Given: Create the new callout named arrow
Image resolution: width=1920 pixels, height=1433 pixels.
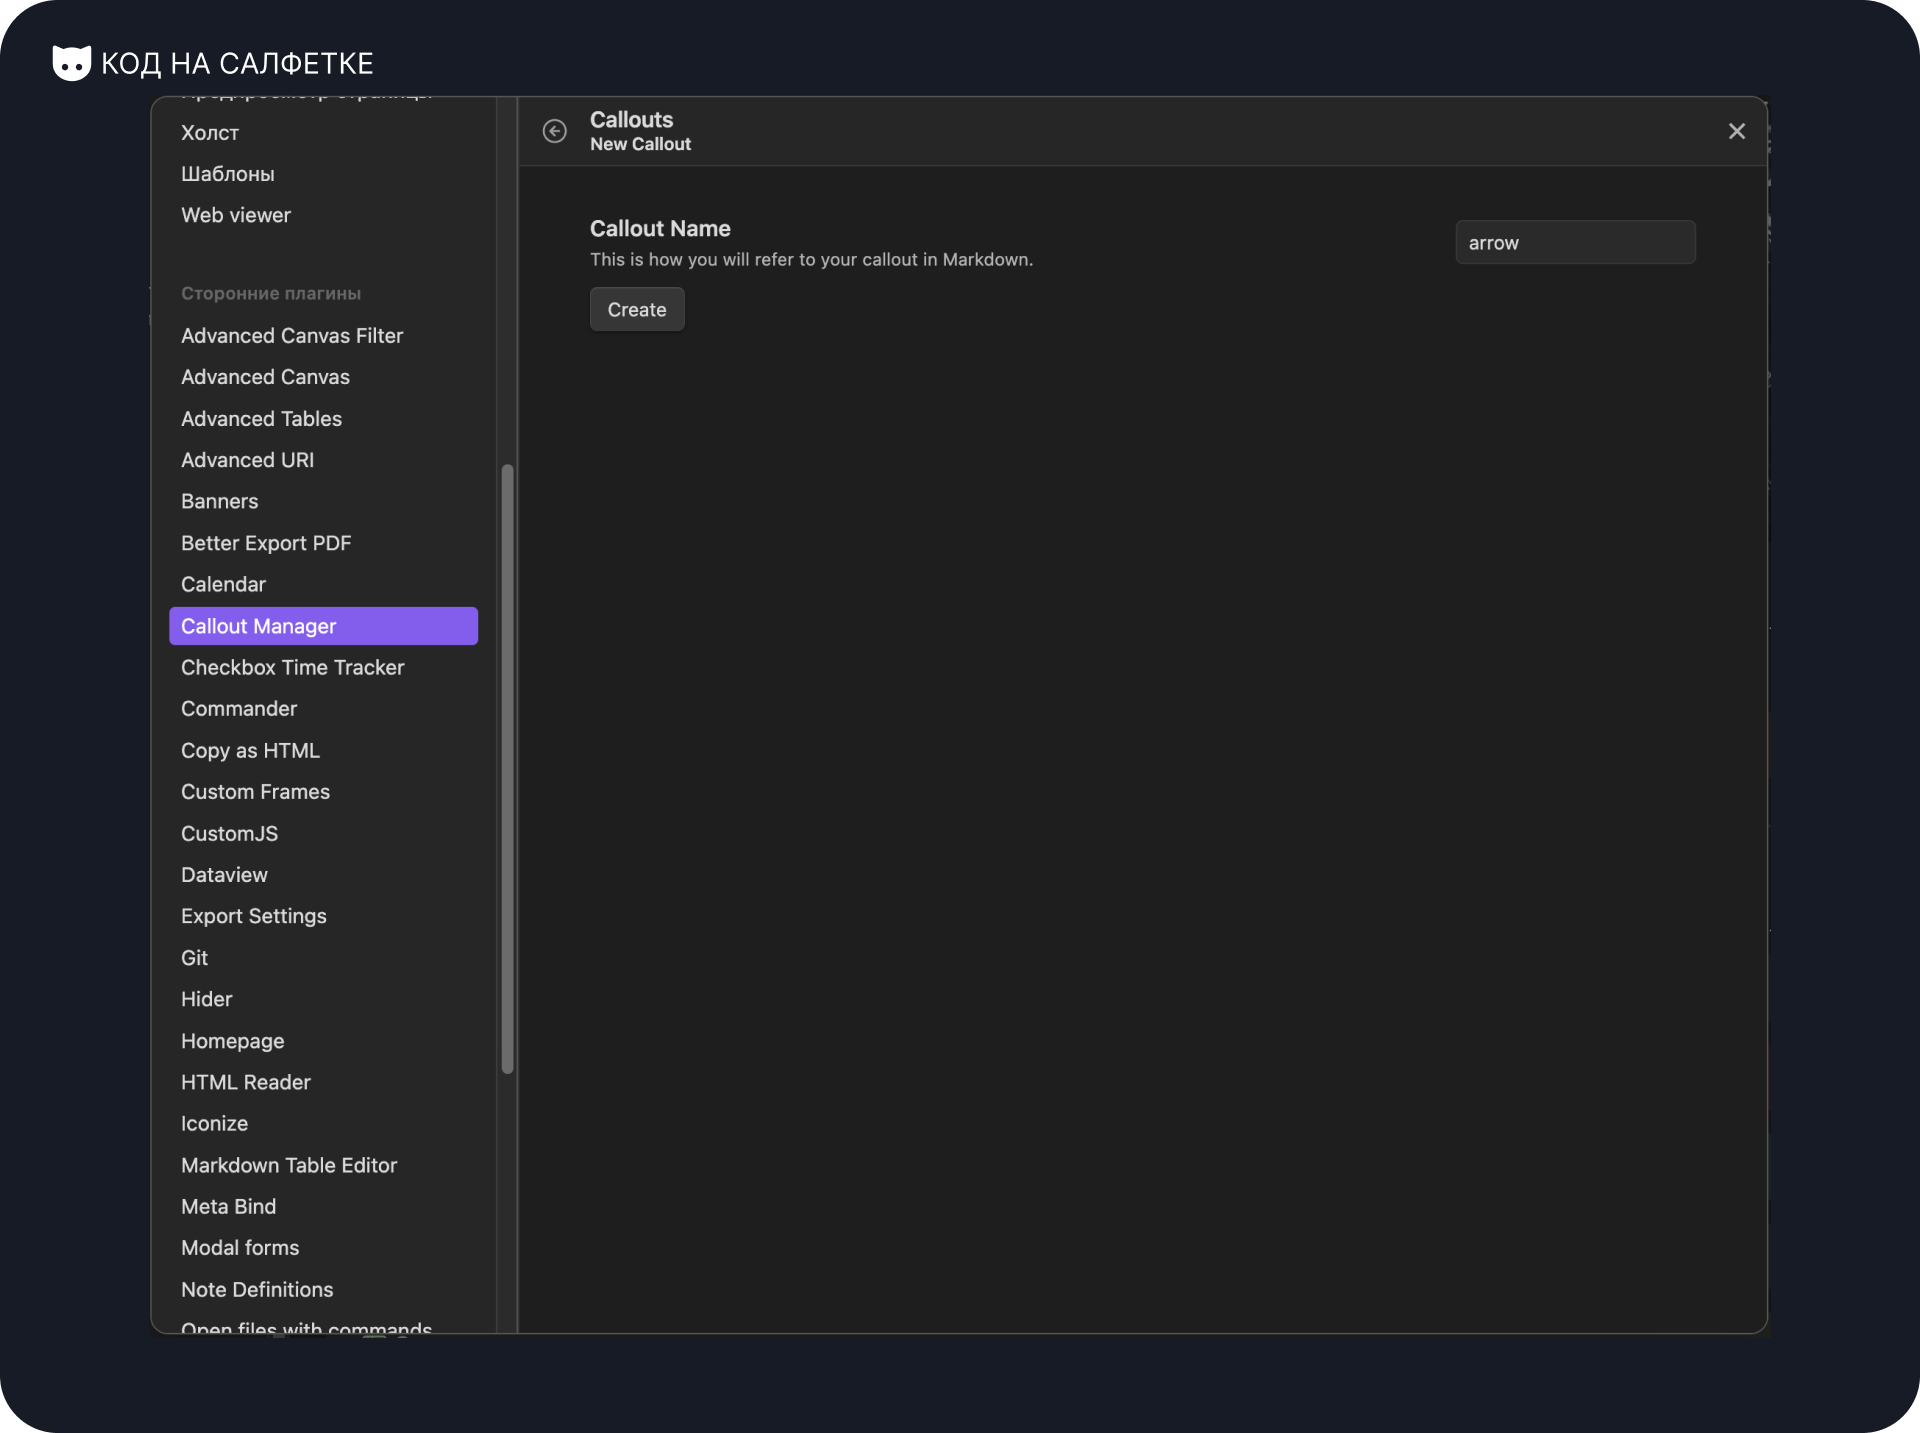Looking at the screenshot, I should tap(636, 309).
